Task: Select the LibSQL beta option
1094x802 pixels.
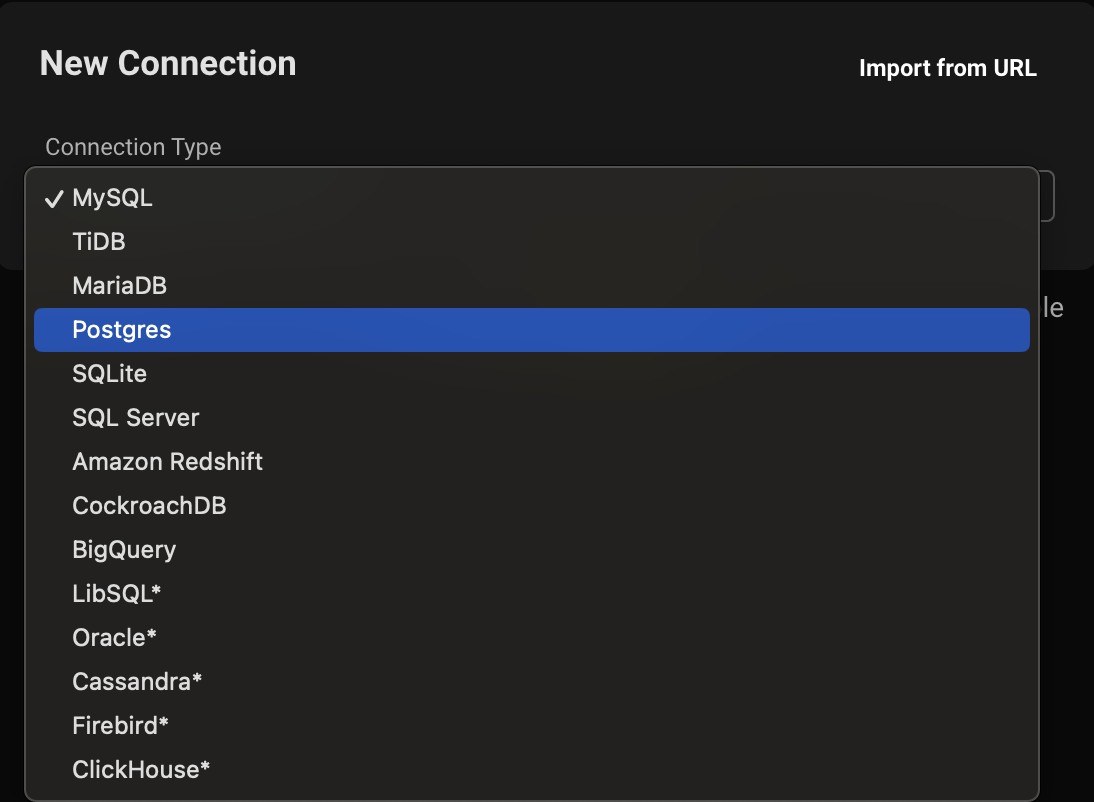Action: click(115, 593)
